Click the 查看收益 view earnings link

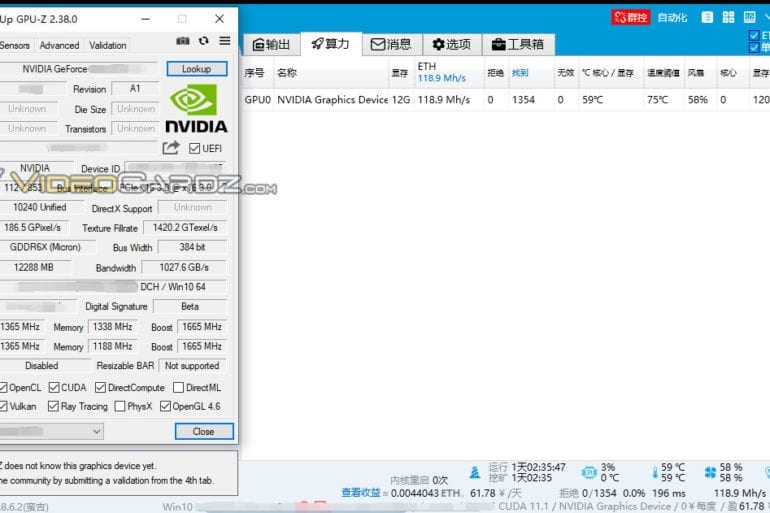click(361, 492)
